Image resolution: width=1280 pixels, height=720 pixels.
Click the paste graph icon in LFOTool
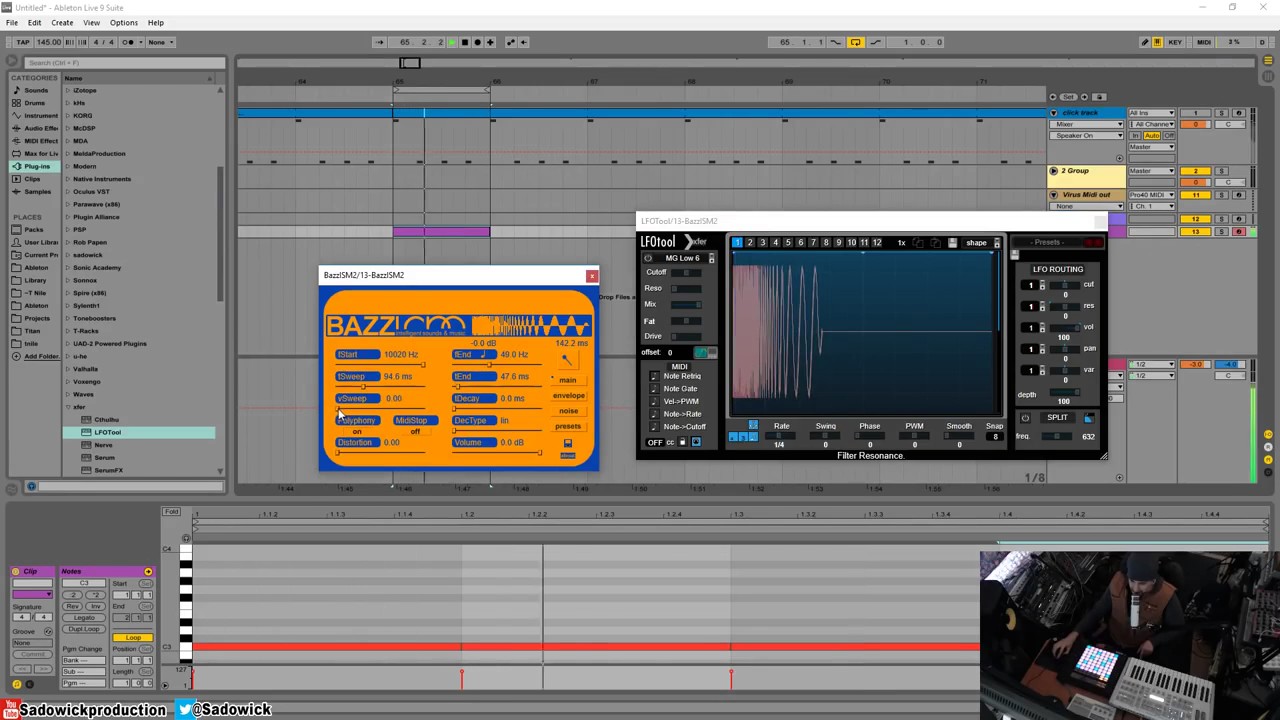click(935, 243)
